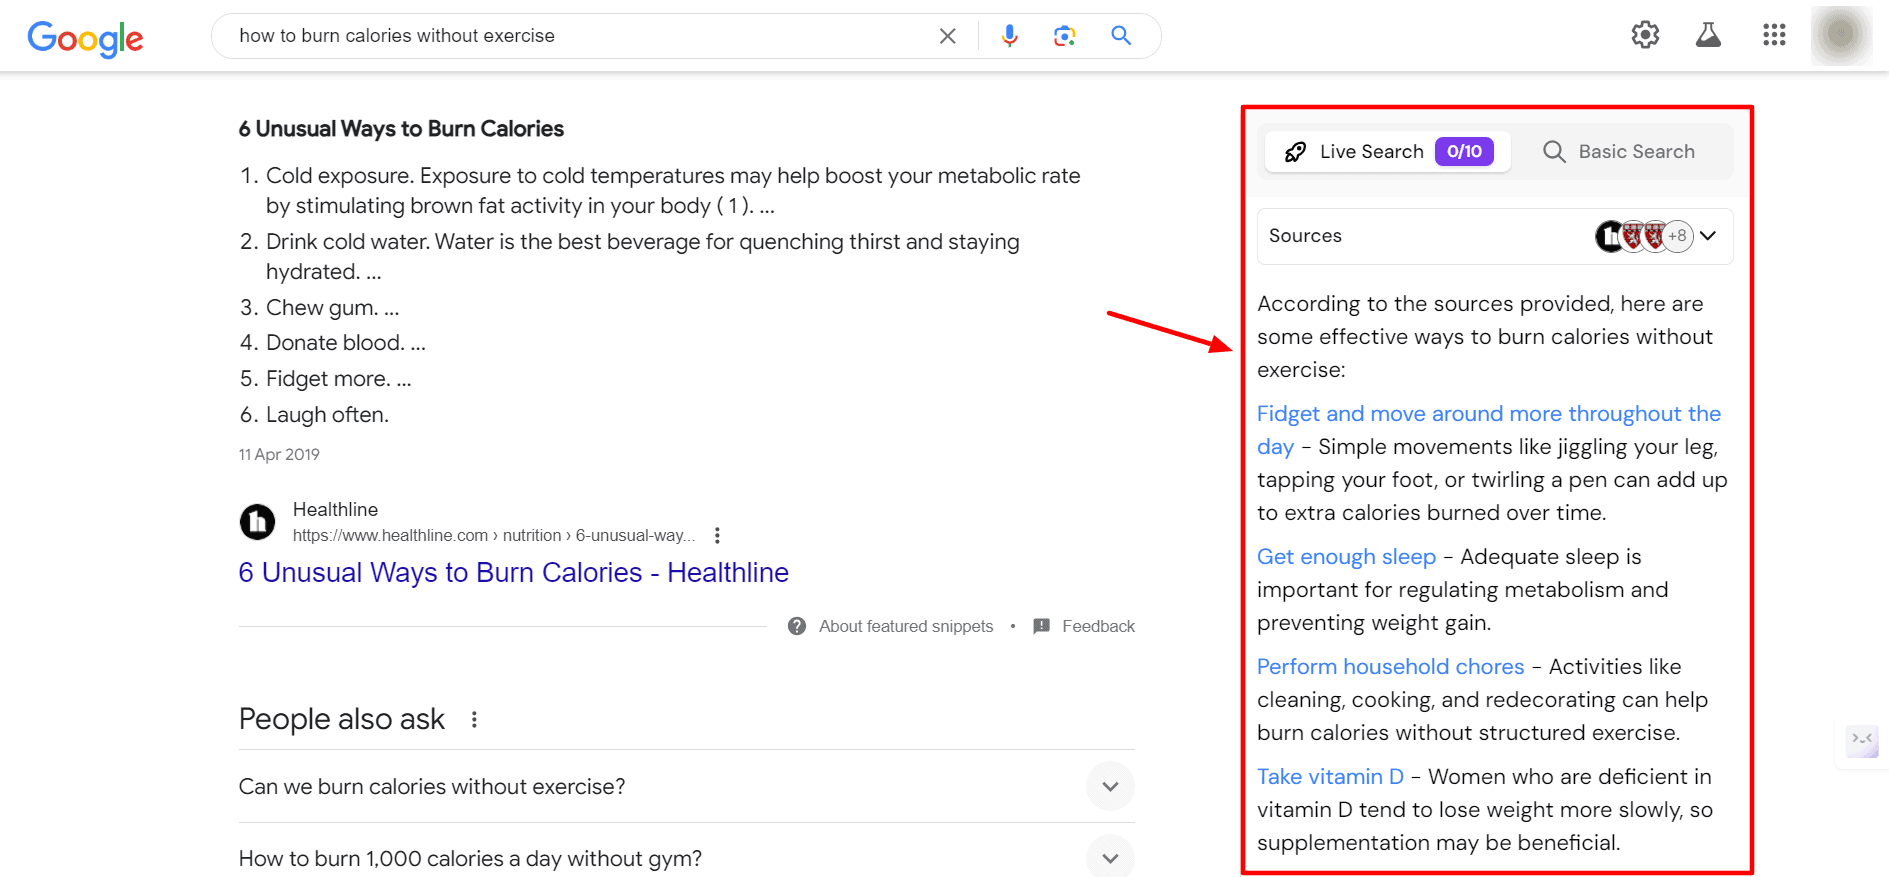Expand "Can we burn calories without exercise?"
Viewport: 1889px width, 877px height.
point(1110,786)
